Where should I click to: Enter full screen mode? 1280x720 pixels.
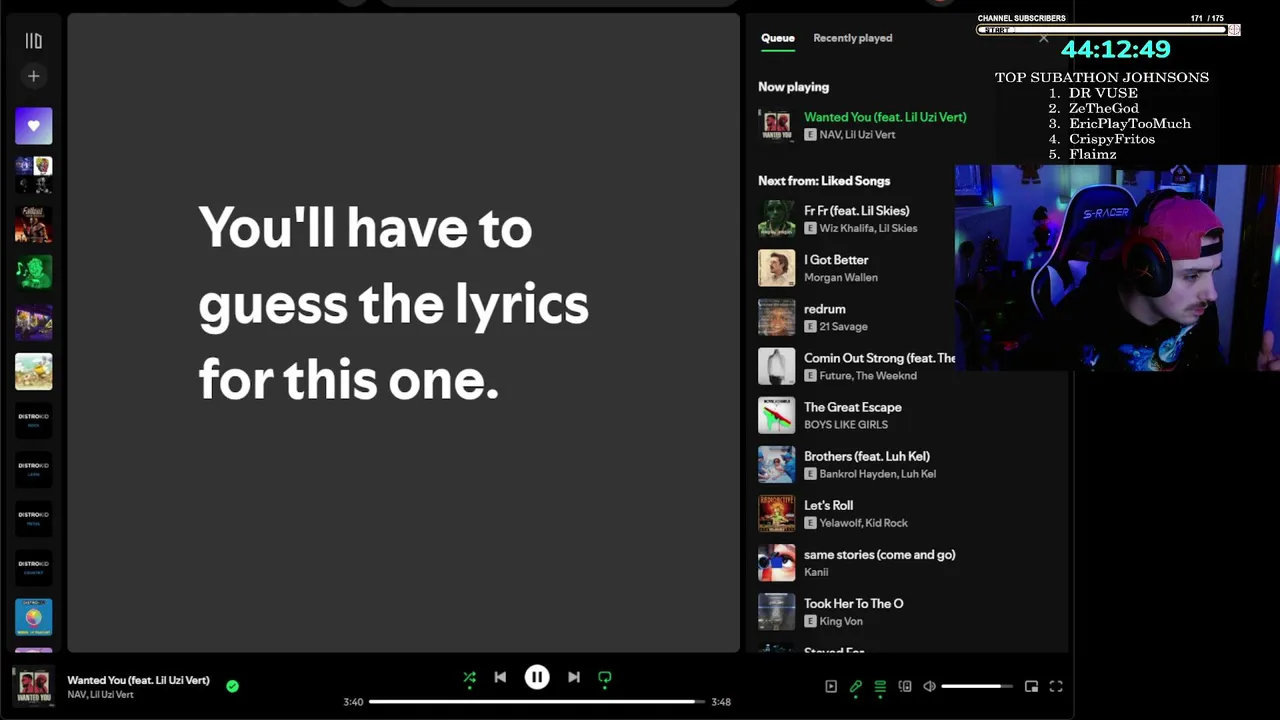tap(1056, 686)
